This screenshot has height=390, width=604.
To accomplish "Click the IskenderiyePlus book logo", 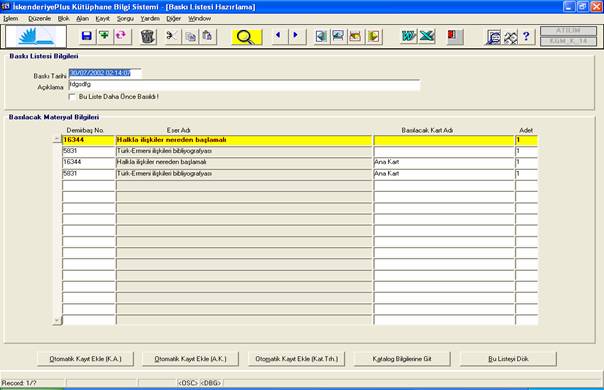I will [x=36, y=36].
